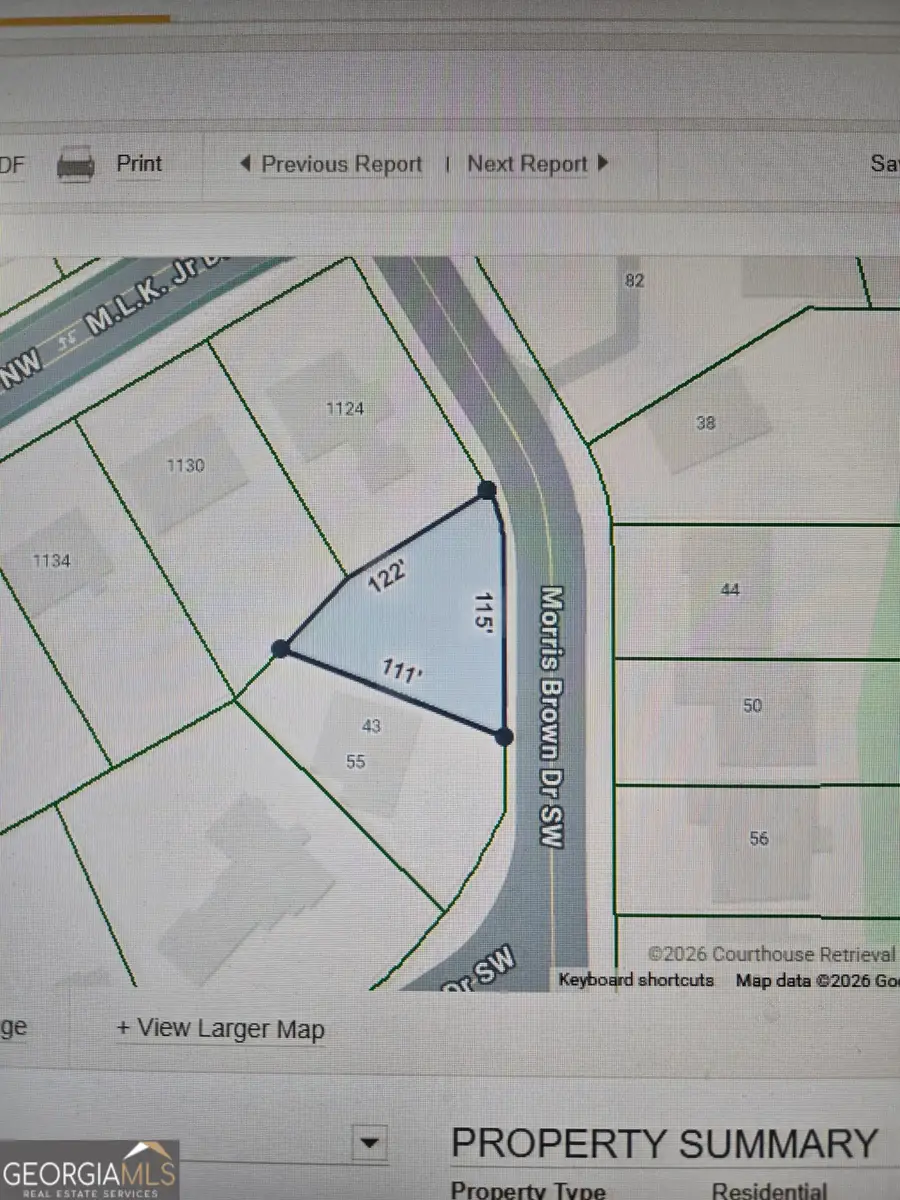Click the bottom vertex marker on the parcel outline
This screenshot has width=900, height=1200.
click(502, 736)
